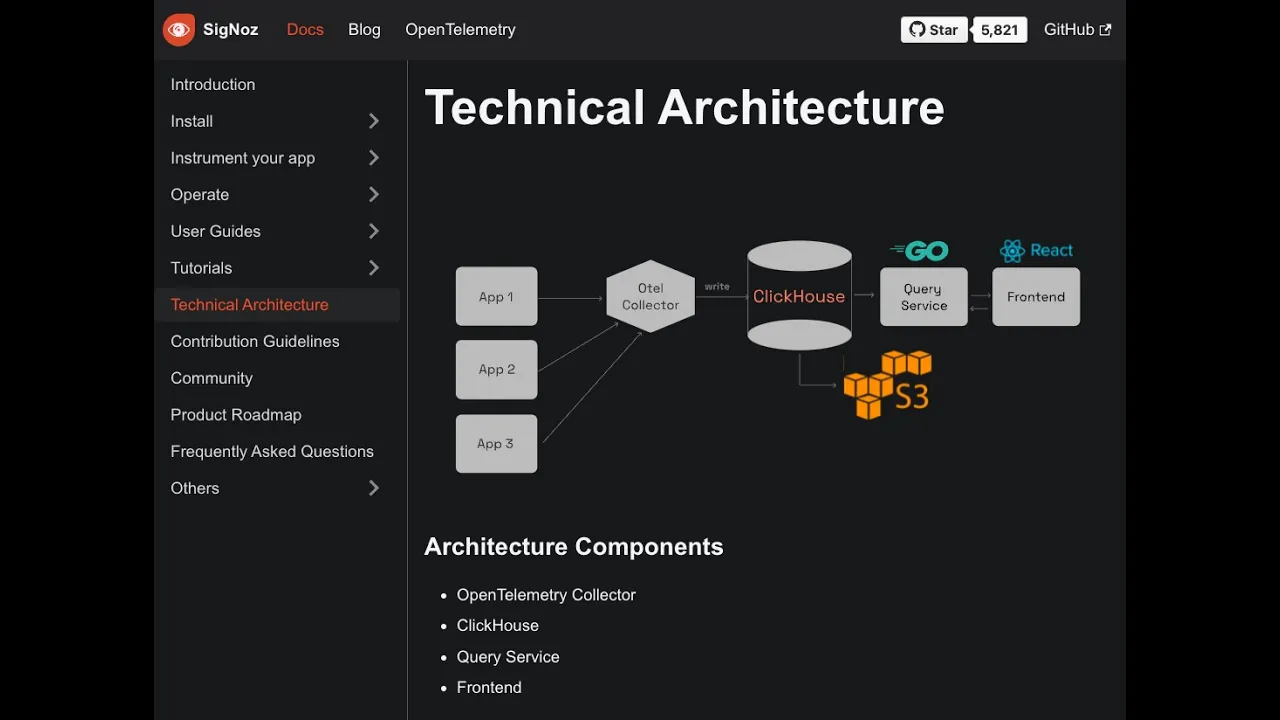The image size is (1280, 720).
Task: Click the ClickHouse bullet text
Action: [498, 626]
